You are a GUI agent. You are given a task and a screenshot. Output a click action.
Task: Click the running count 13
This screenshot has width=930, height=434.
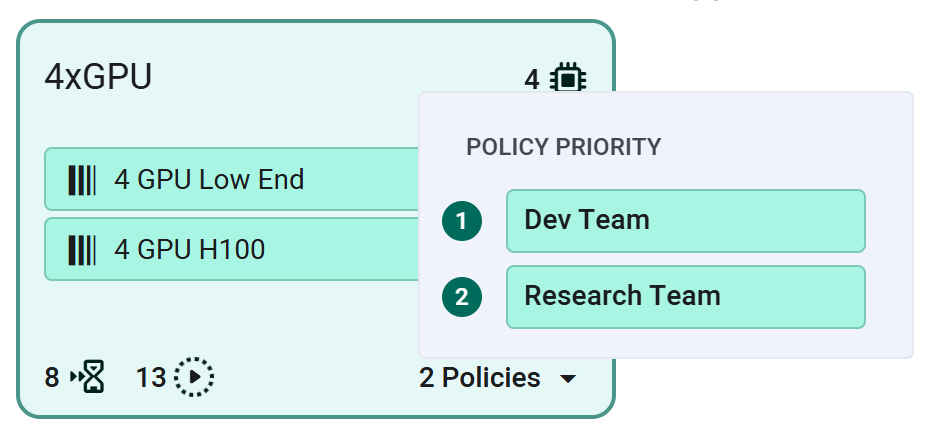click(x=151, y=378)
